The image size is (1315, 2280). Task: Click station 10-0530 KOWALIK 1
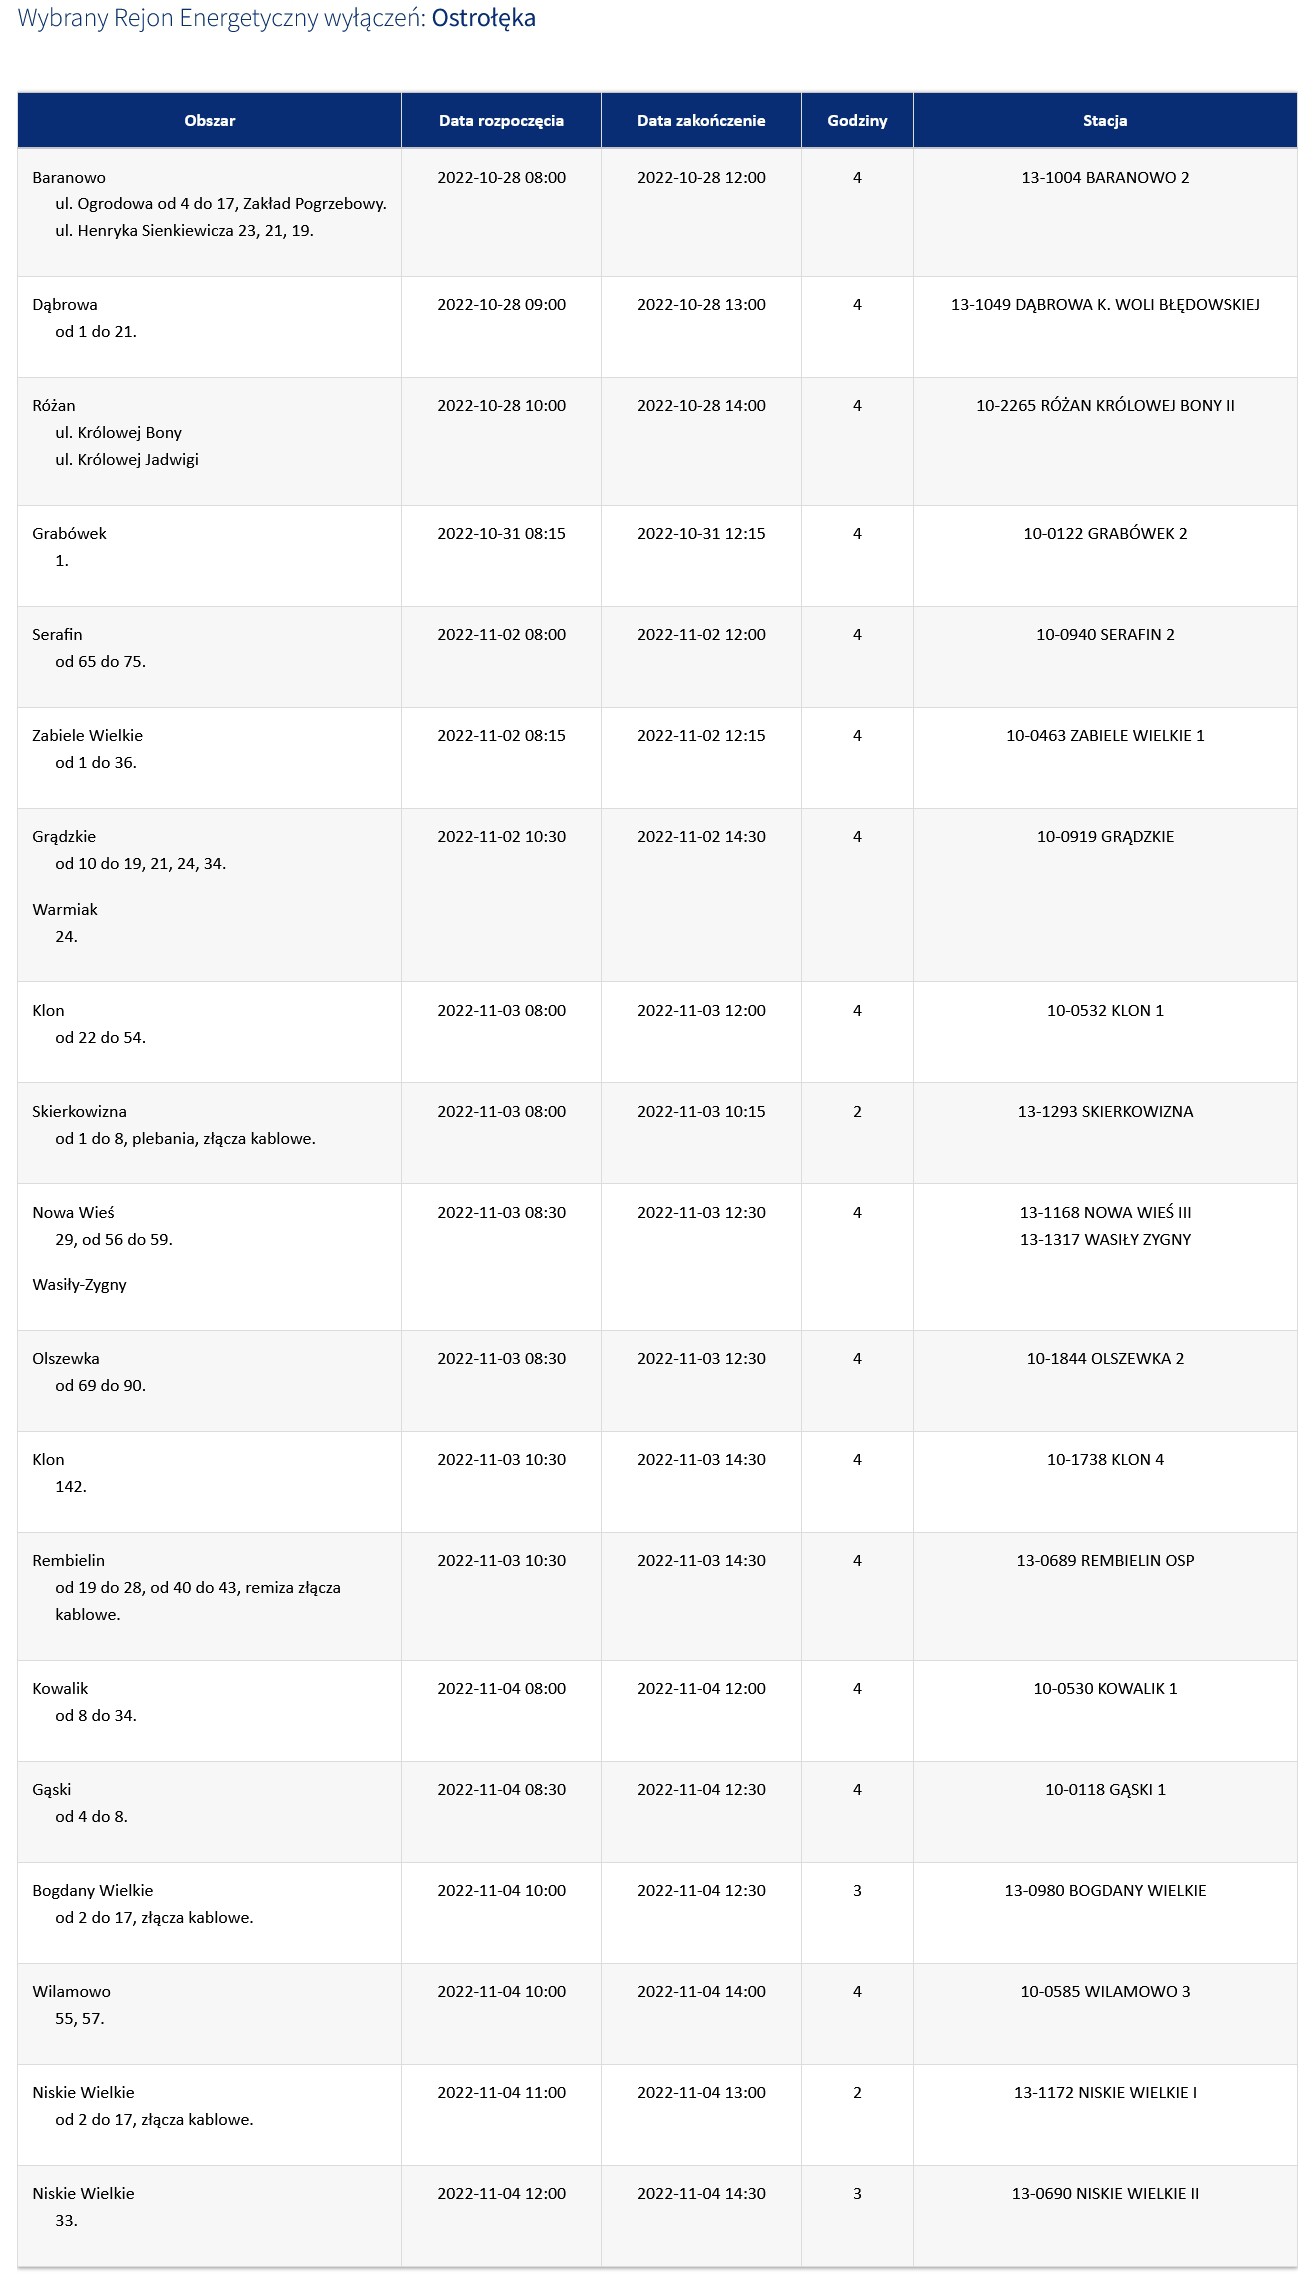(x=1105, y=1688)
